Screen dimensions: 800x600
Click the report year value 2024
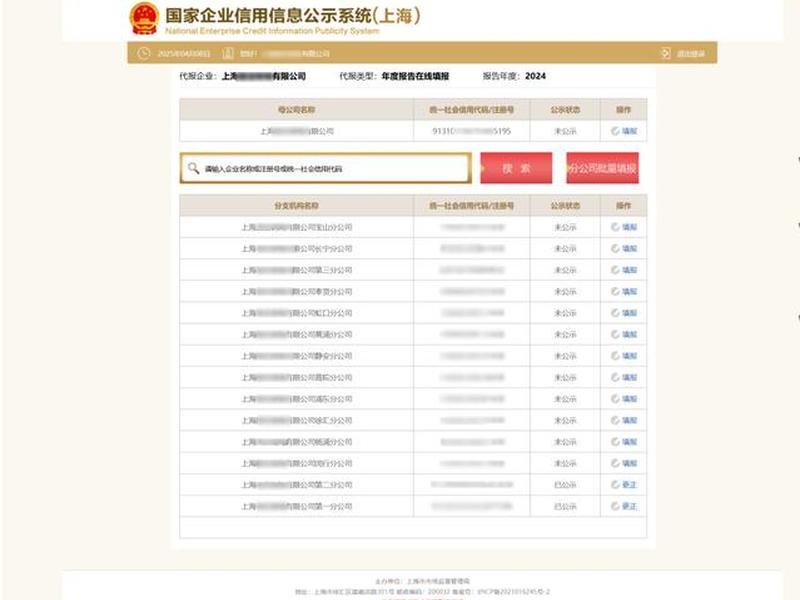(x=535, y=76)
